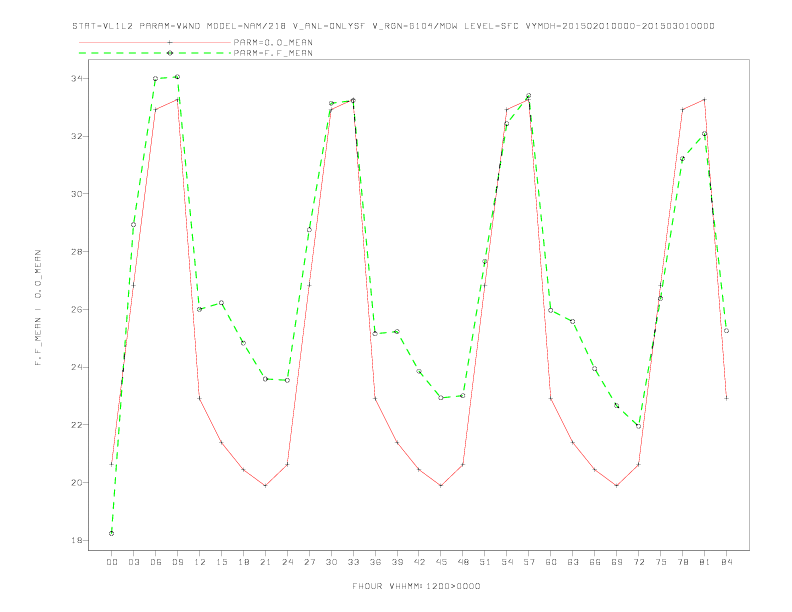The image size is (792, 612).
Task: Click x-axis tick label 45
Action: [x=441, y=562]
